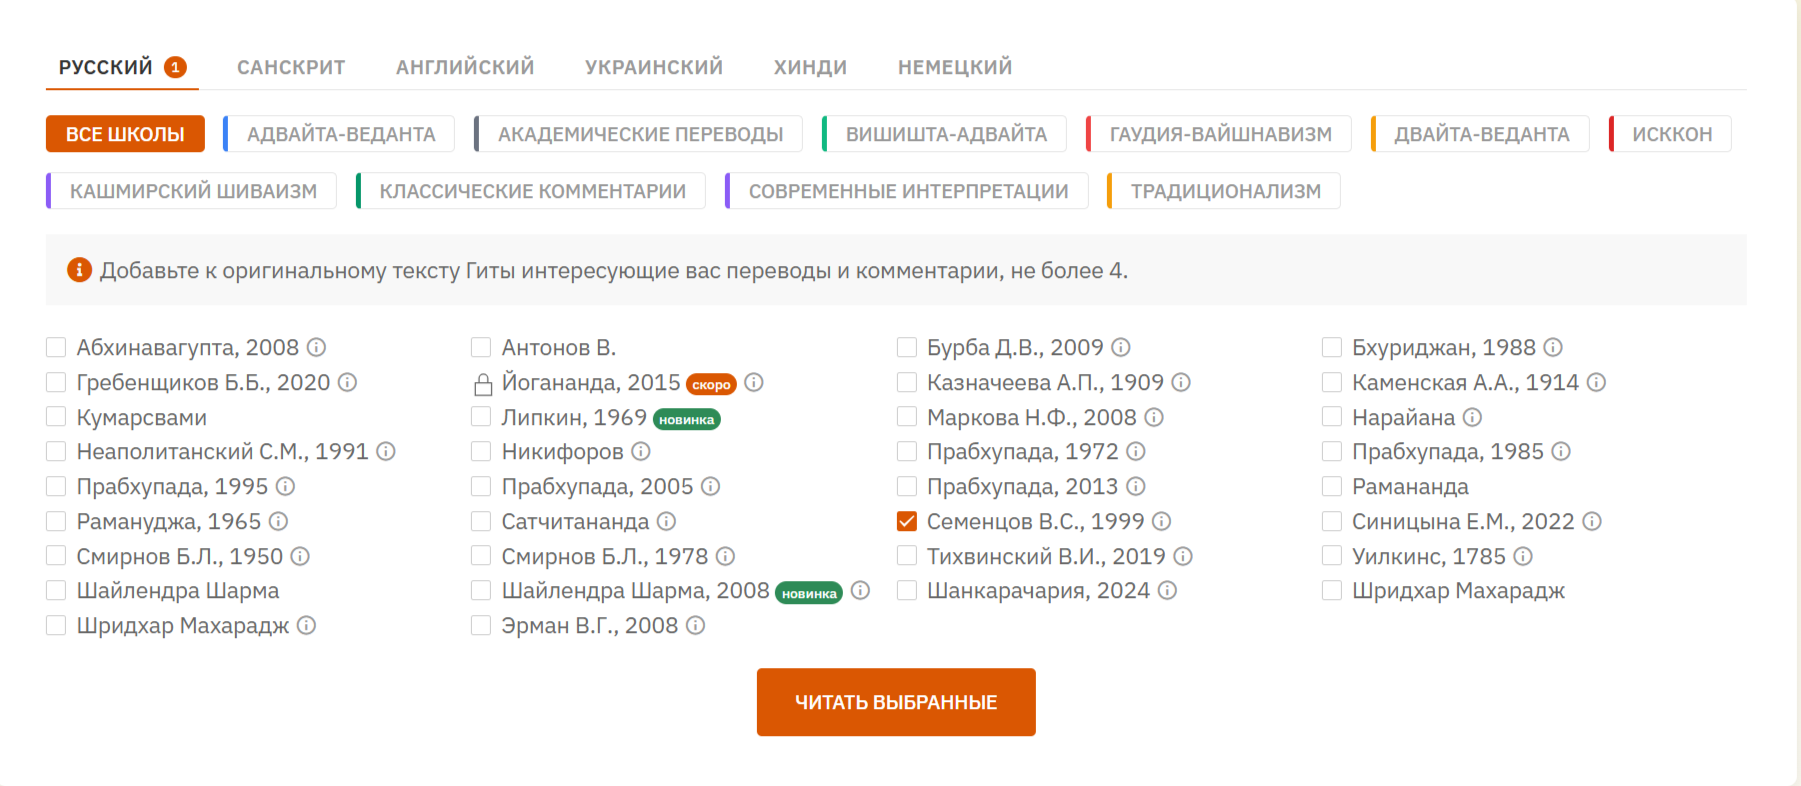The width and height of the screenshot is (1801, 786).
Task: Open info icon next to Рамануджа, 1965
Action: point(278,521)
